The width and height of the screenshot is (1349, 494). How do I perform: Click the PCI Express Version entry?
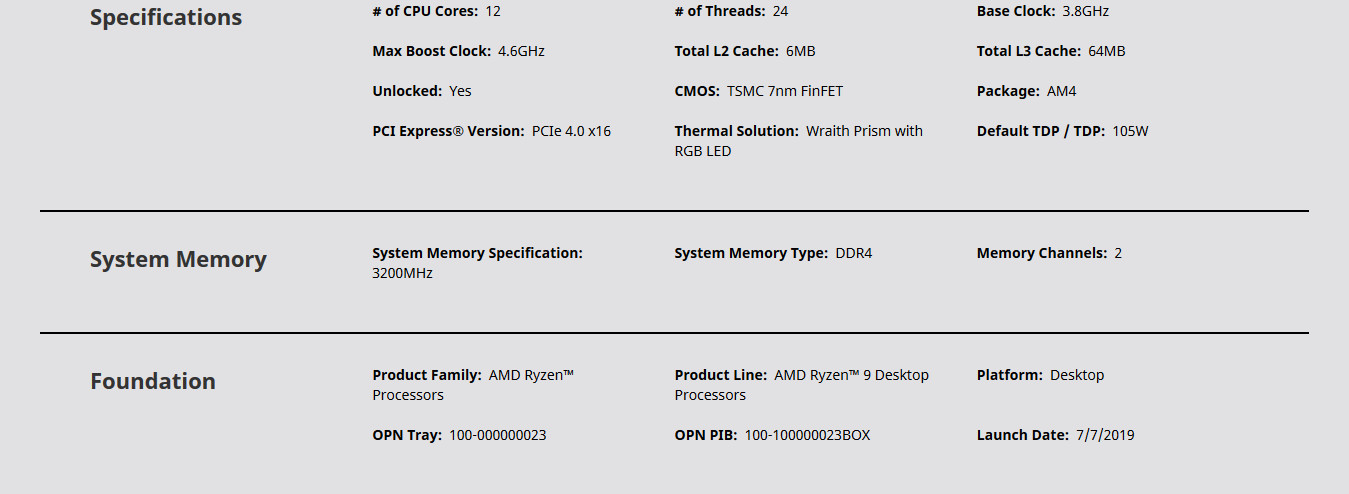pos(491,131)
